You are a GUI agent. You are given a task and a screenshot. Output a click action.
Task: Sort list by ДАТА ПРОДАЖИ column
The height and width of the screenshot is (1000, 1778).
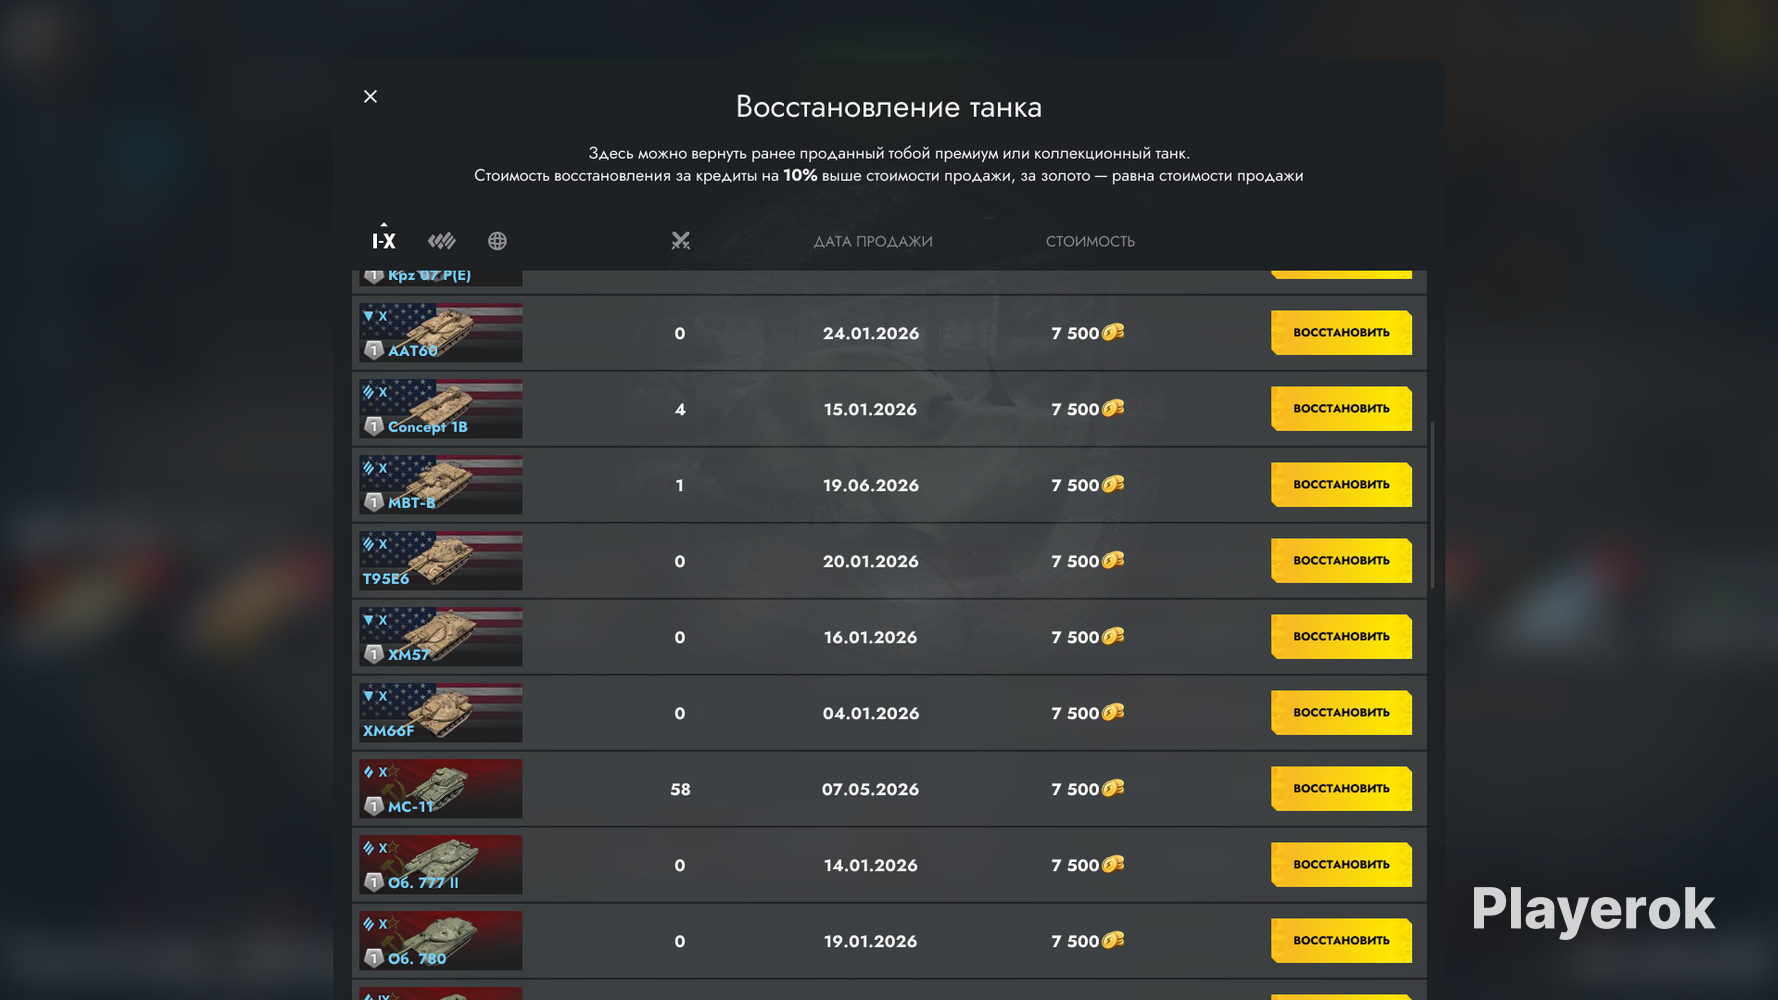[x=872, y=241]
